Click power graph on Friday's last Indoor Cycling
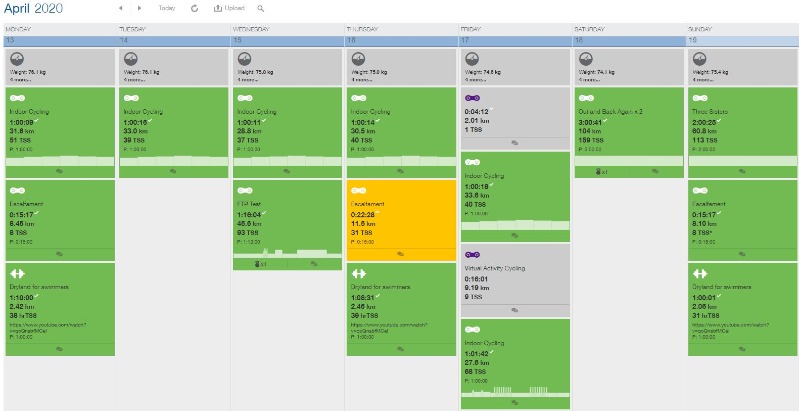Viewport: 799px width, 411px height. 515,392
